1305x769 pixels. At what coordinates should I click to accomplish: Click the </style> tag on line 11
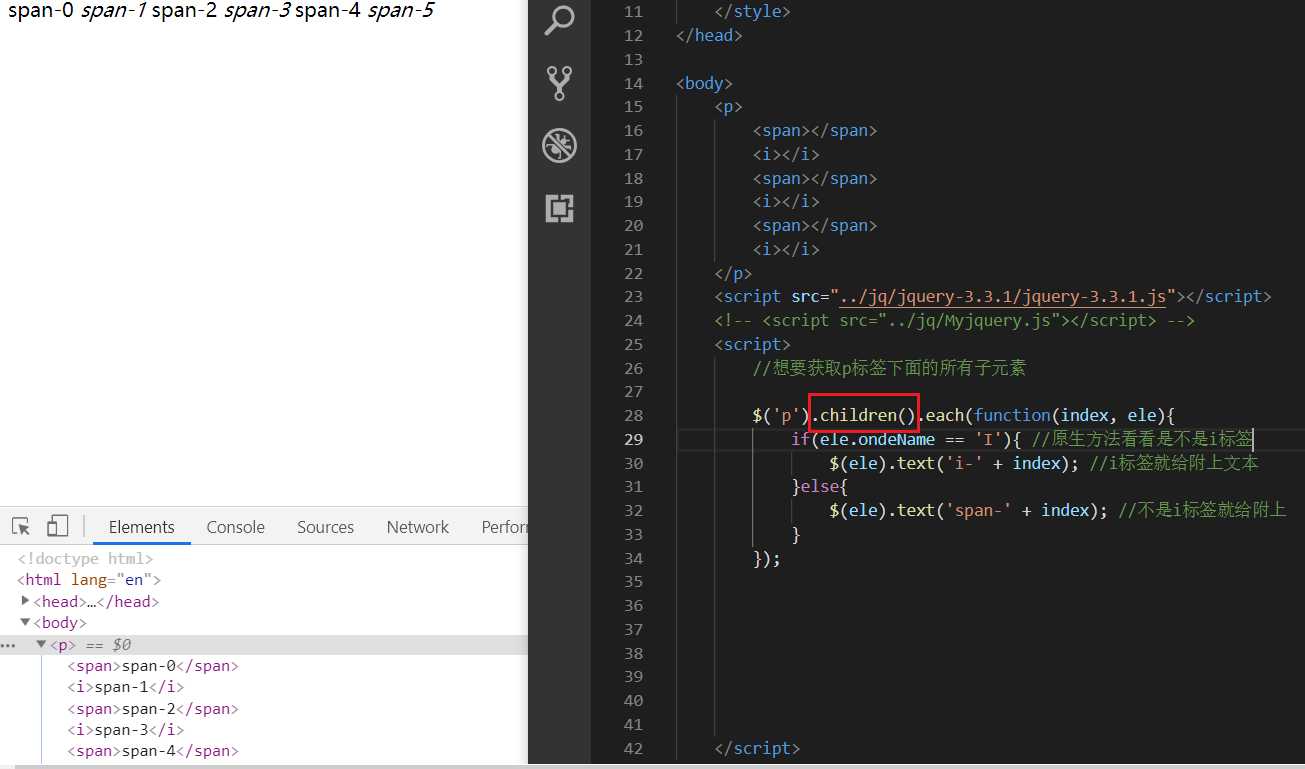[752, 11]
